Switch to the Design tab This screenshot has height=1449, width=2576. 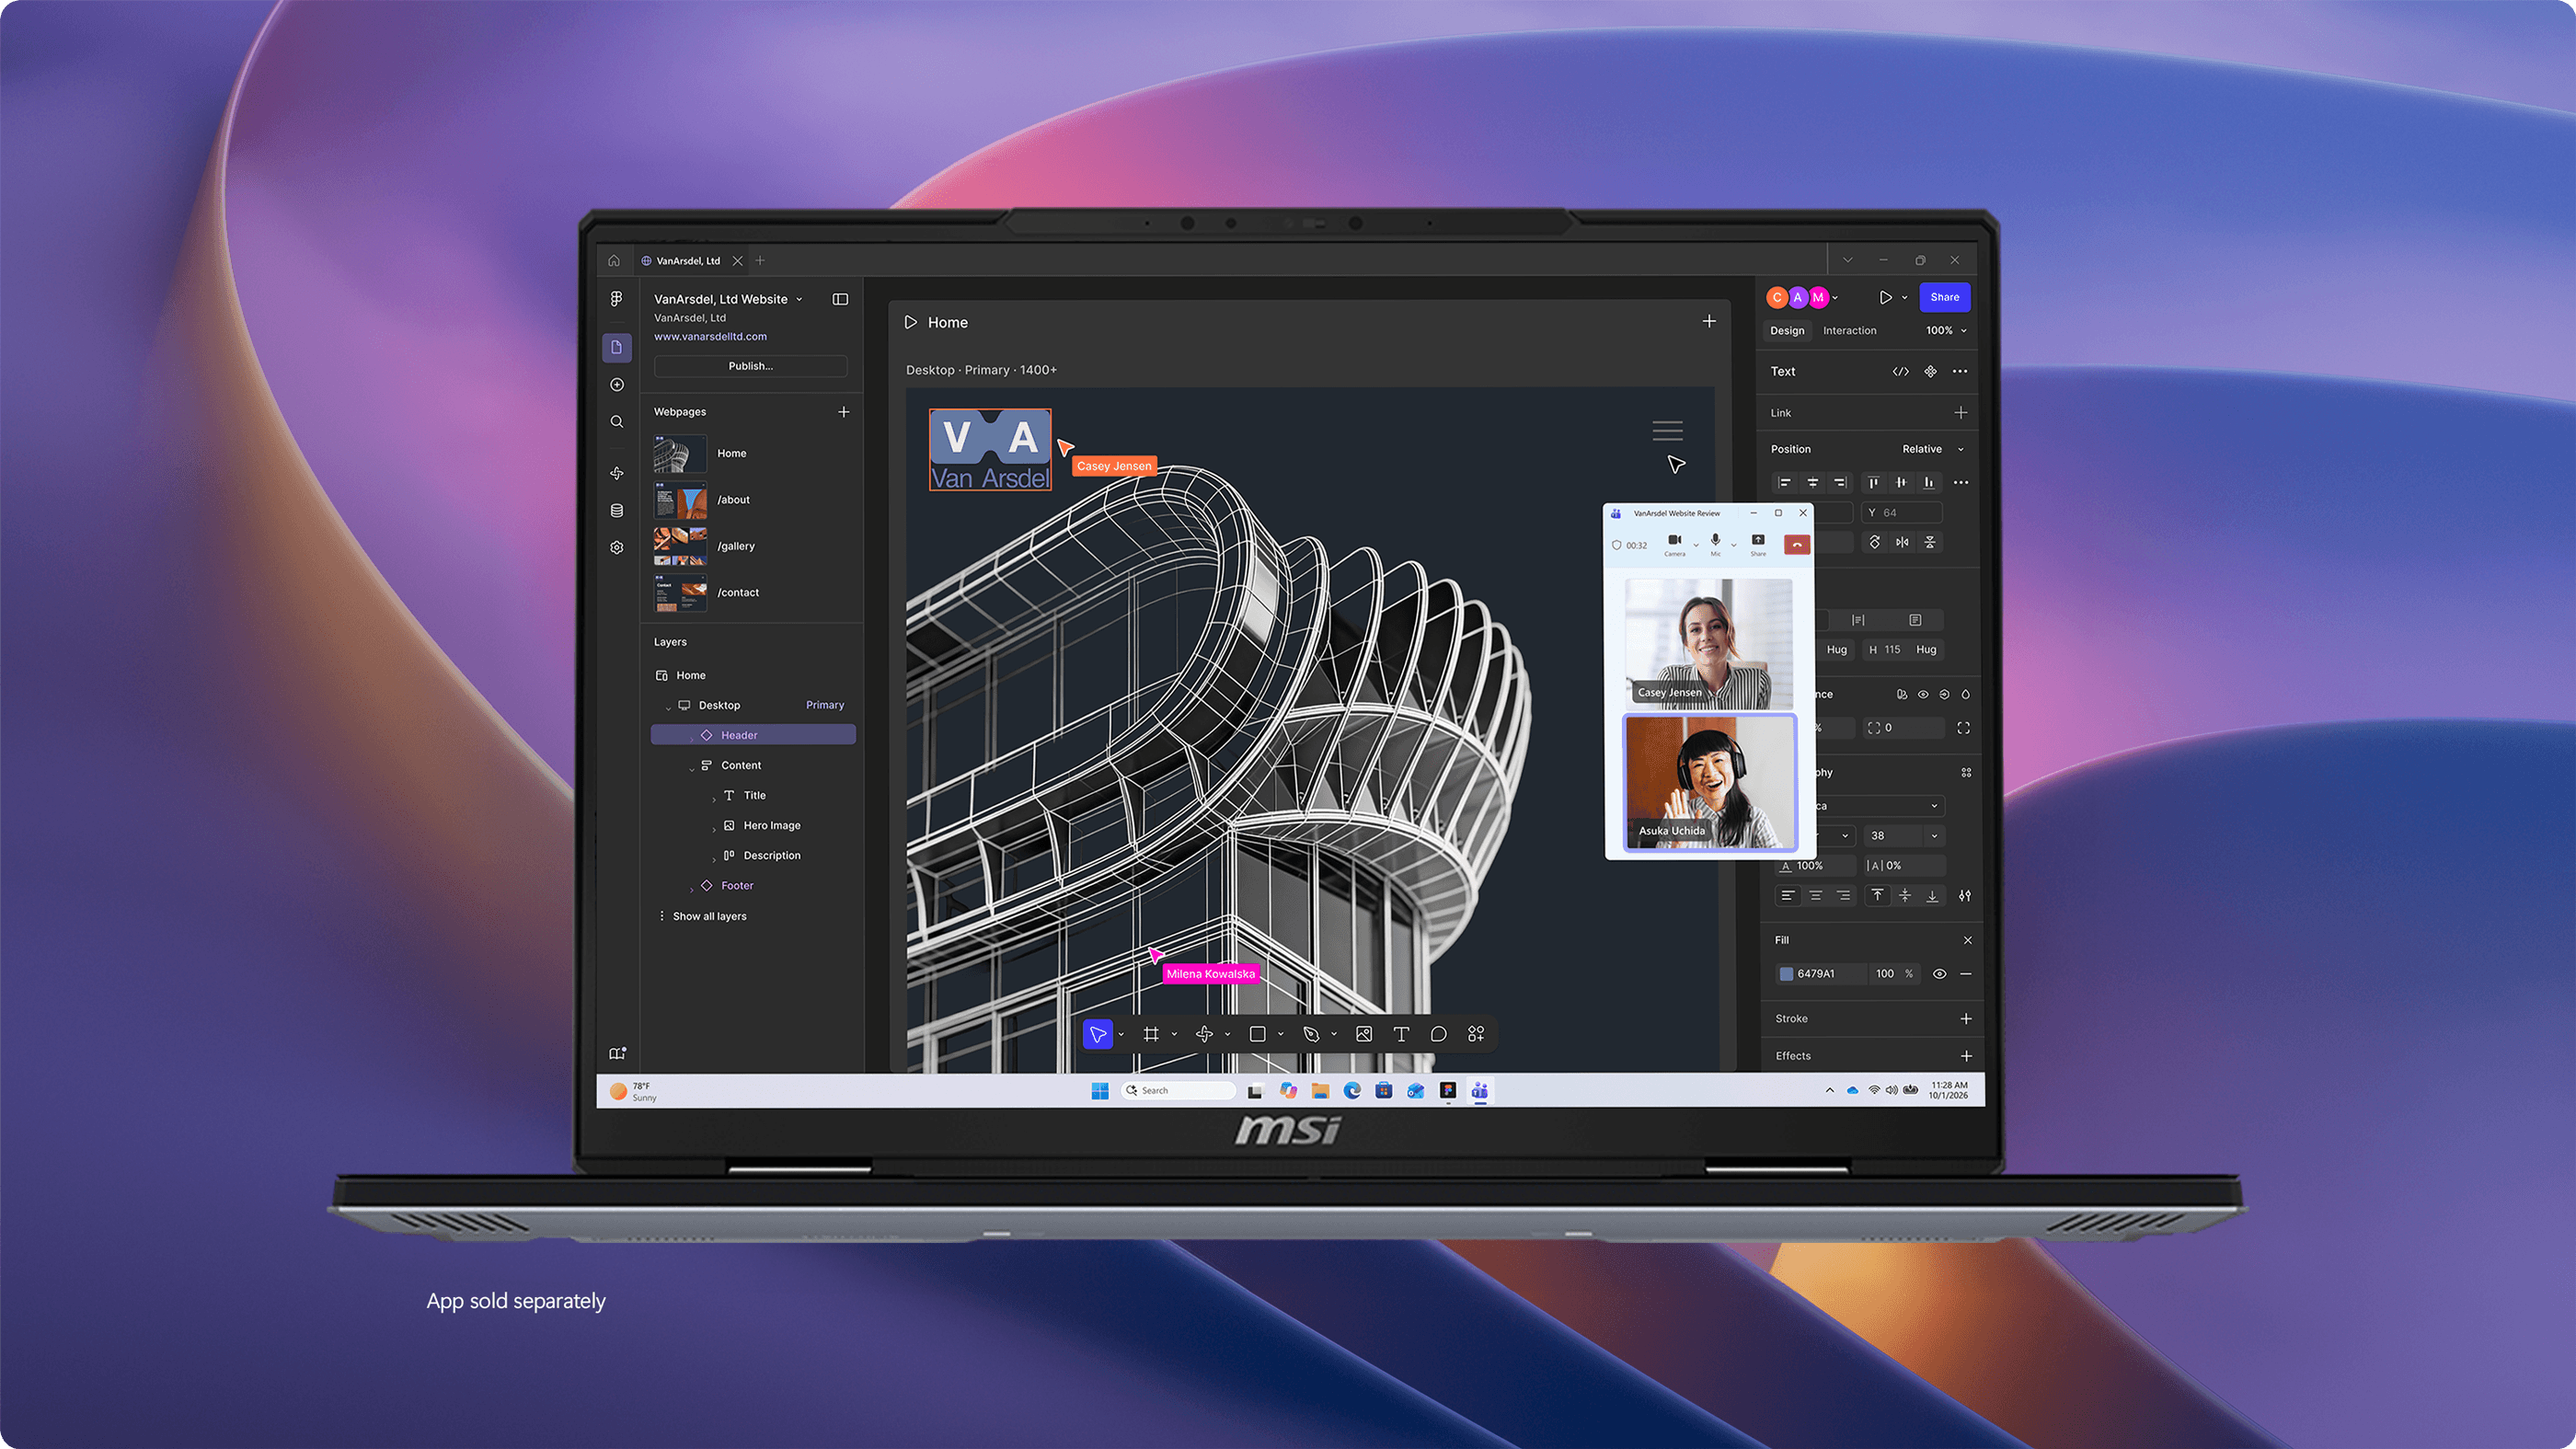pos(1787,331)
